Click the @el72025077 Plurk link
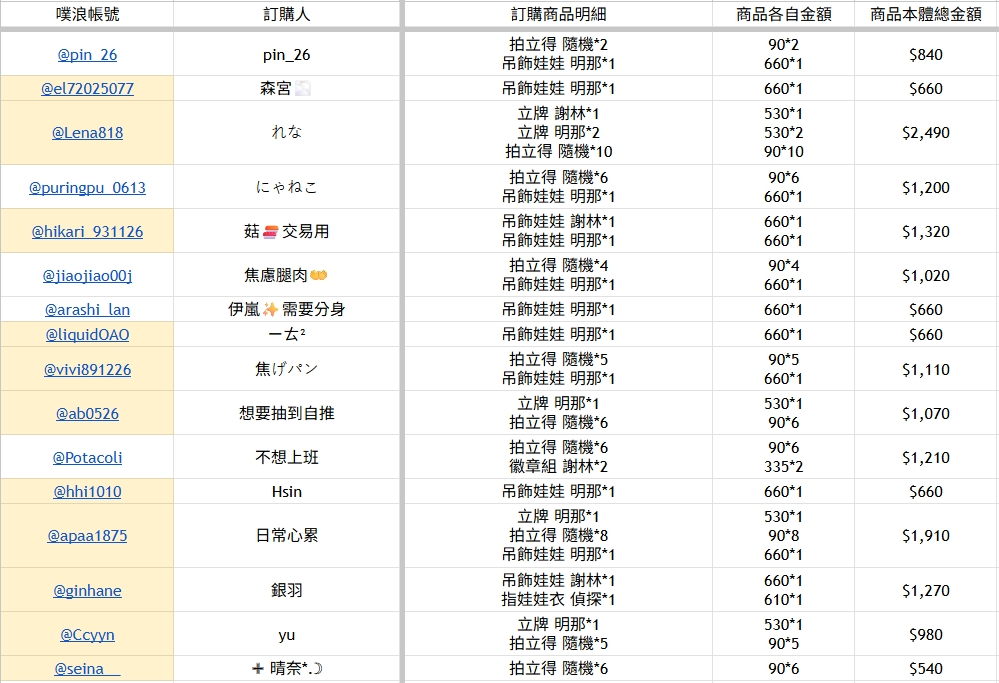The width and height of the screenshot is (999, 683). coord(87,89)
